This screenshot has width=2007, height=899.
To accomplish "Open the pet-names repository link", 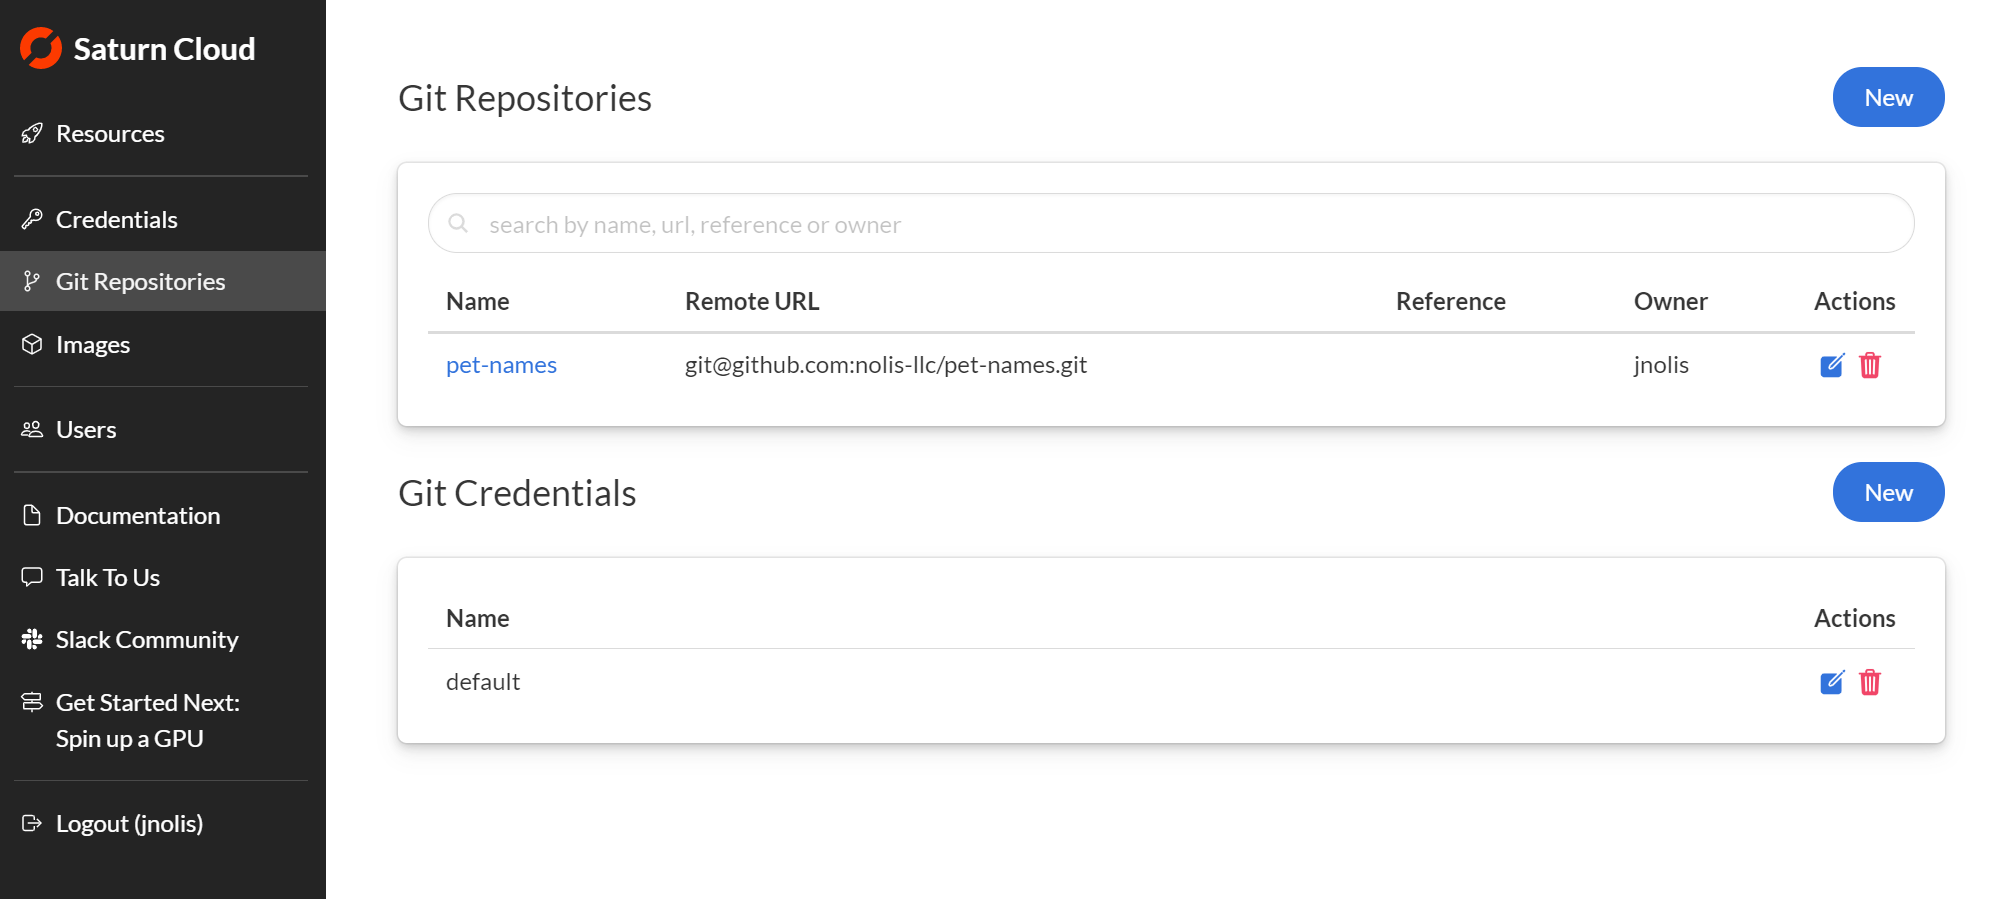I will (x=501, y=365).
